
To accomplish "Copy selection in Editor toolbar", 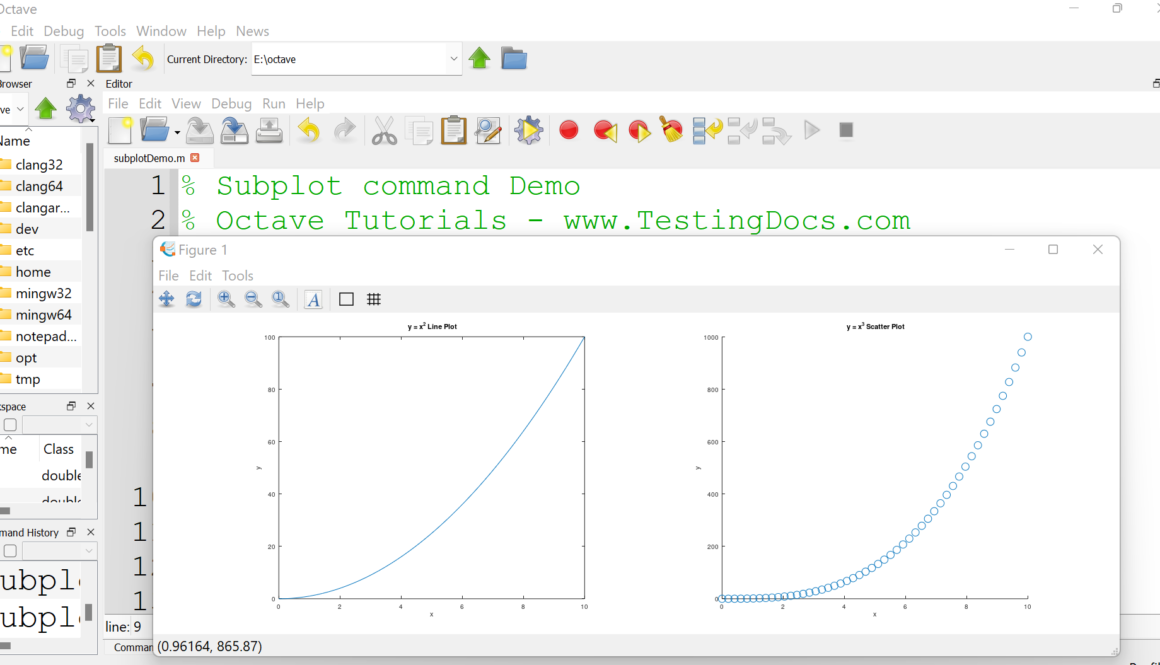I will (419, 132).
